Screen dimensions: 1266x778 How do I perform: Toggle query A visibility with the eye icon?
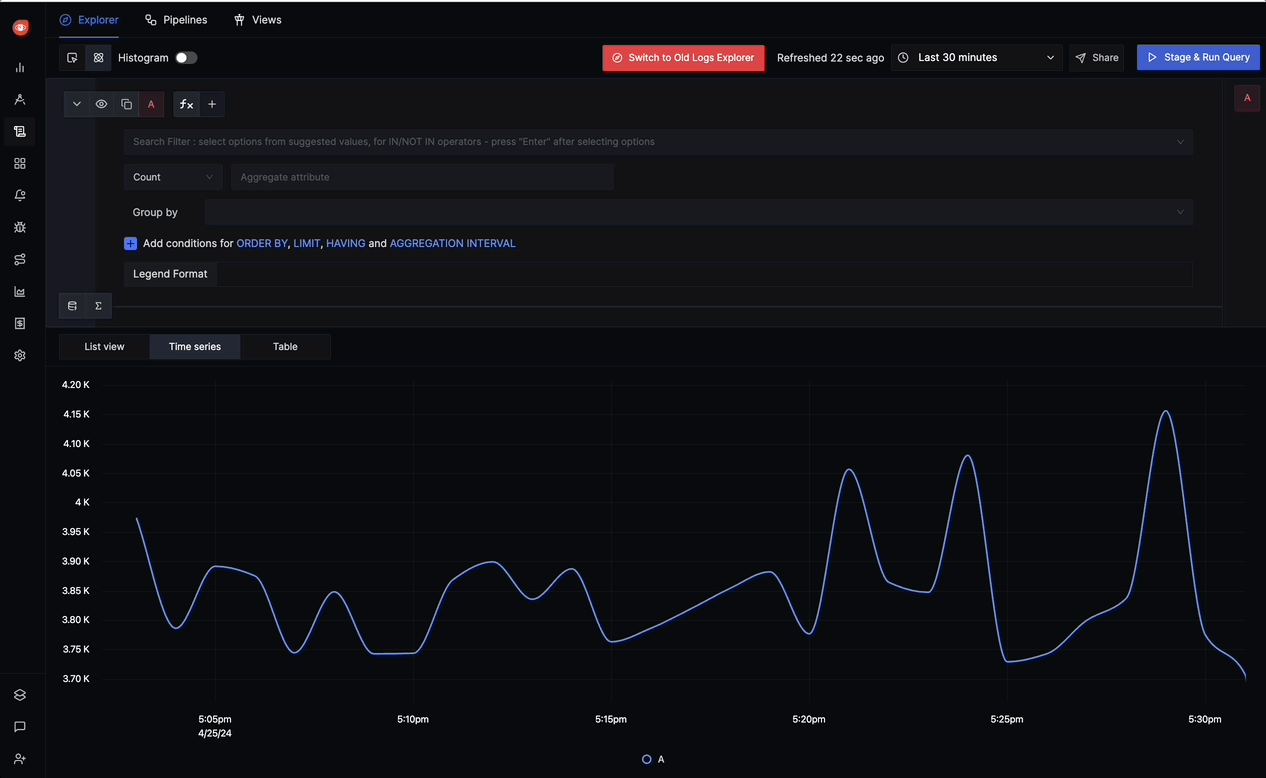click(101, 104)
